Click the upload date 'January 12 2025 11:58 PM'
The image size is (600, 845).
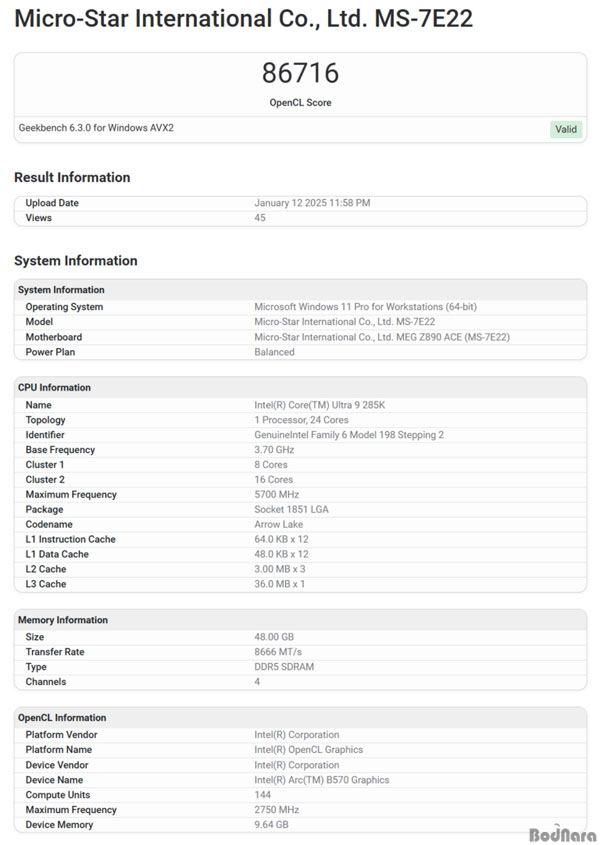[312, 203]
